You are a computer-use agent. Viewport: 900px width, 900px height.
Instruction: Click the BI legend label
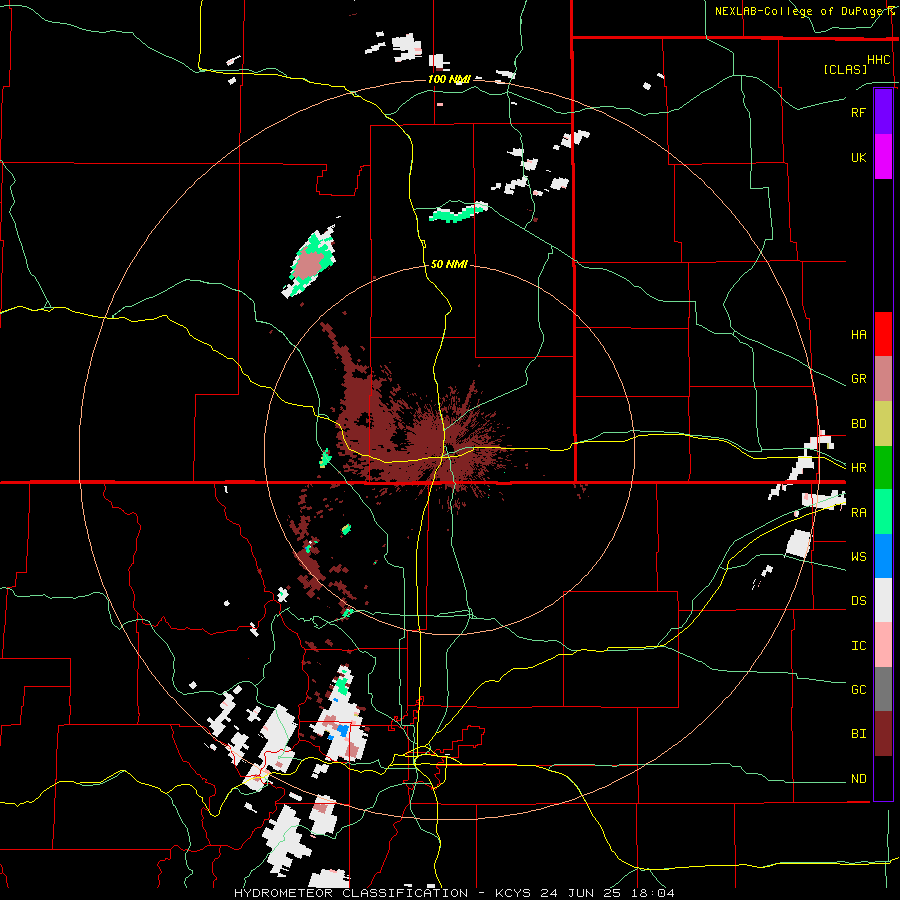(x=858, y=734)
